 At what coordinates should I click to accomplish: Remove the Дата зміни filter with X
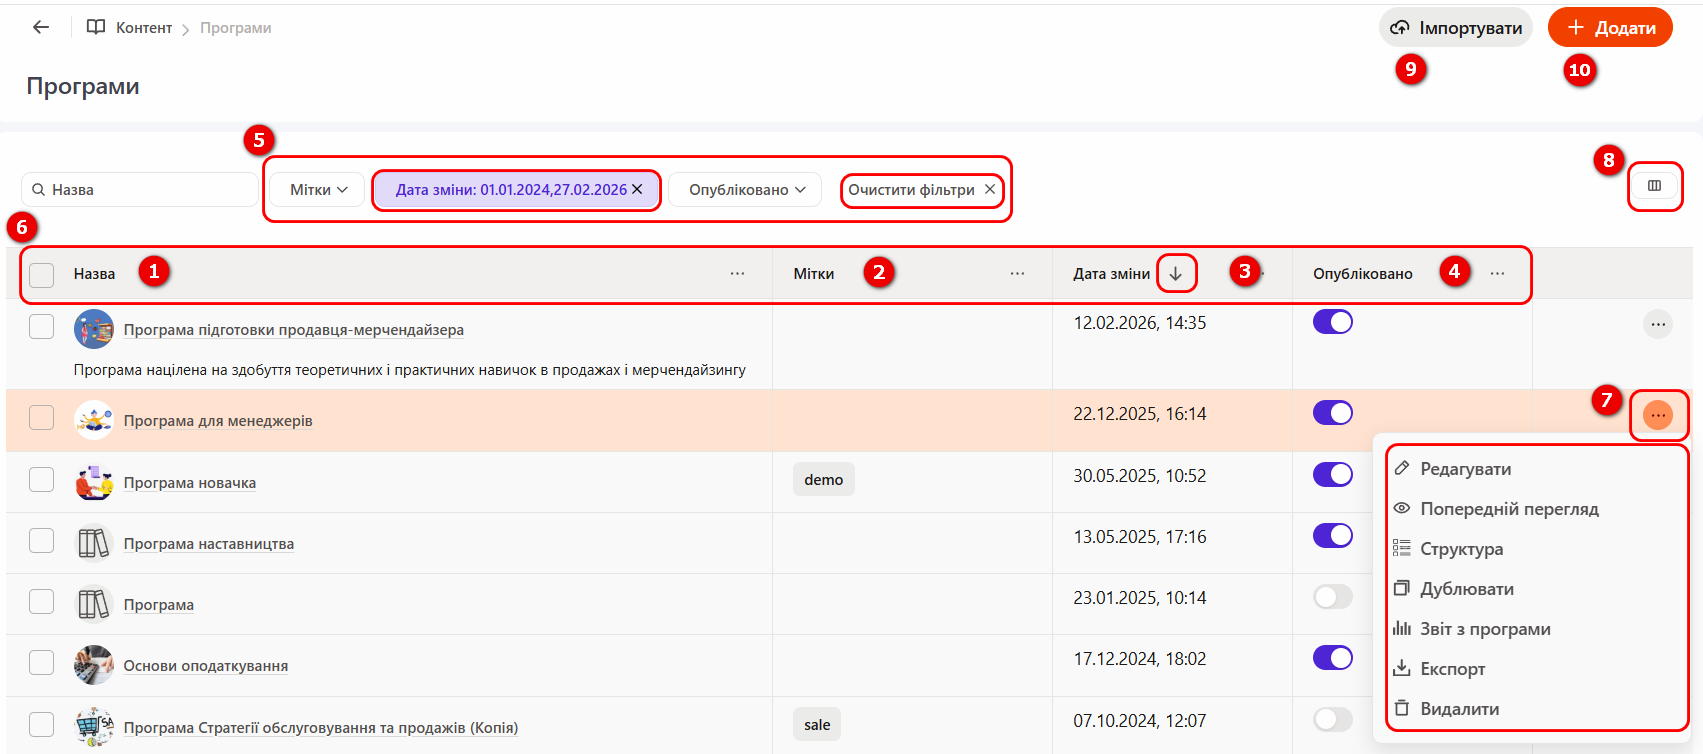[637, 189]
